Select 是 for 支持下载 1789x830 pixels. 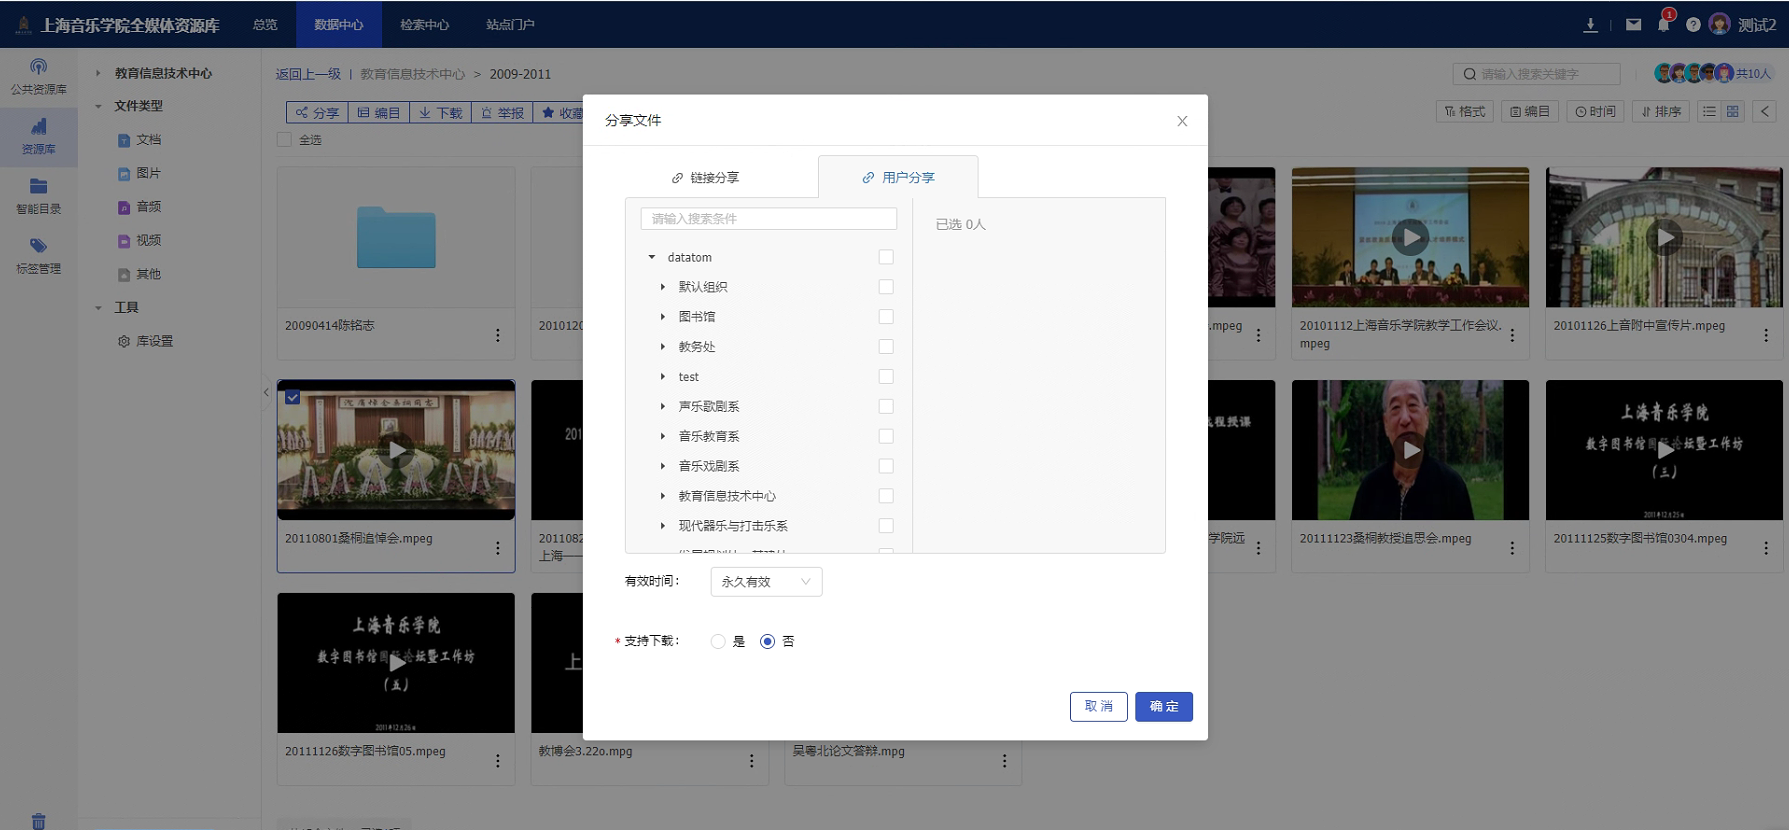pos(718,642)
